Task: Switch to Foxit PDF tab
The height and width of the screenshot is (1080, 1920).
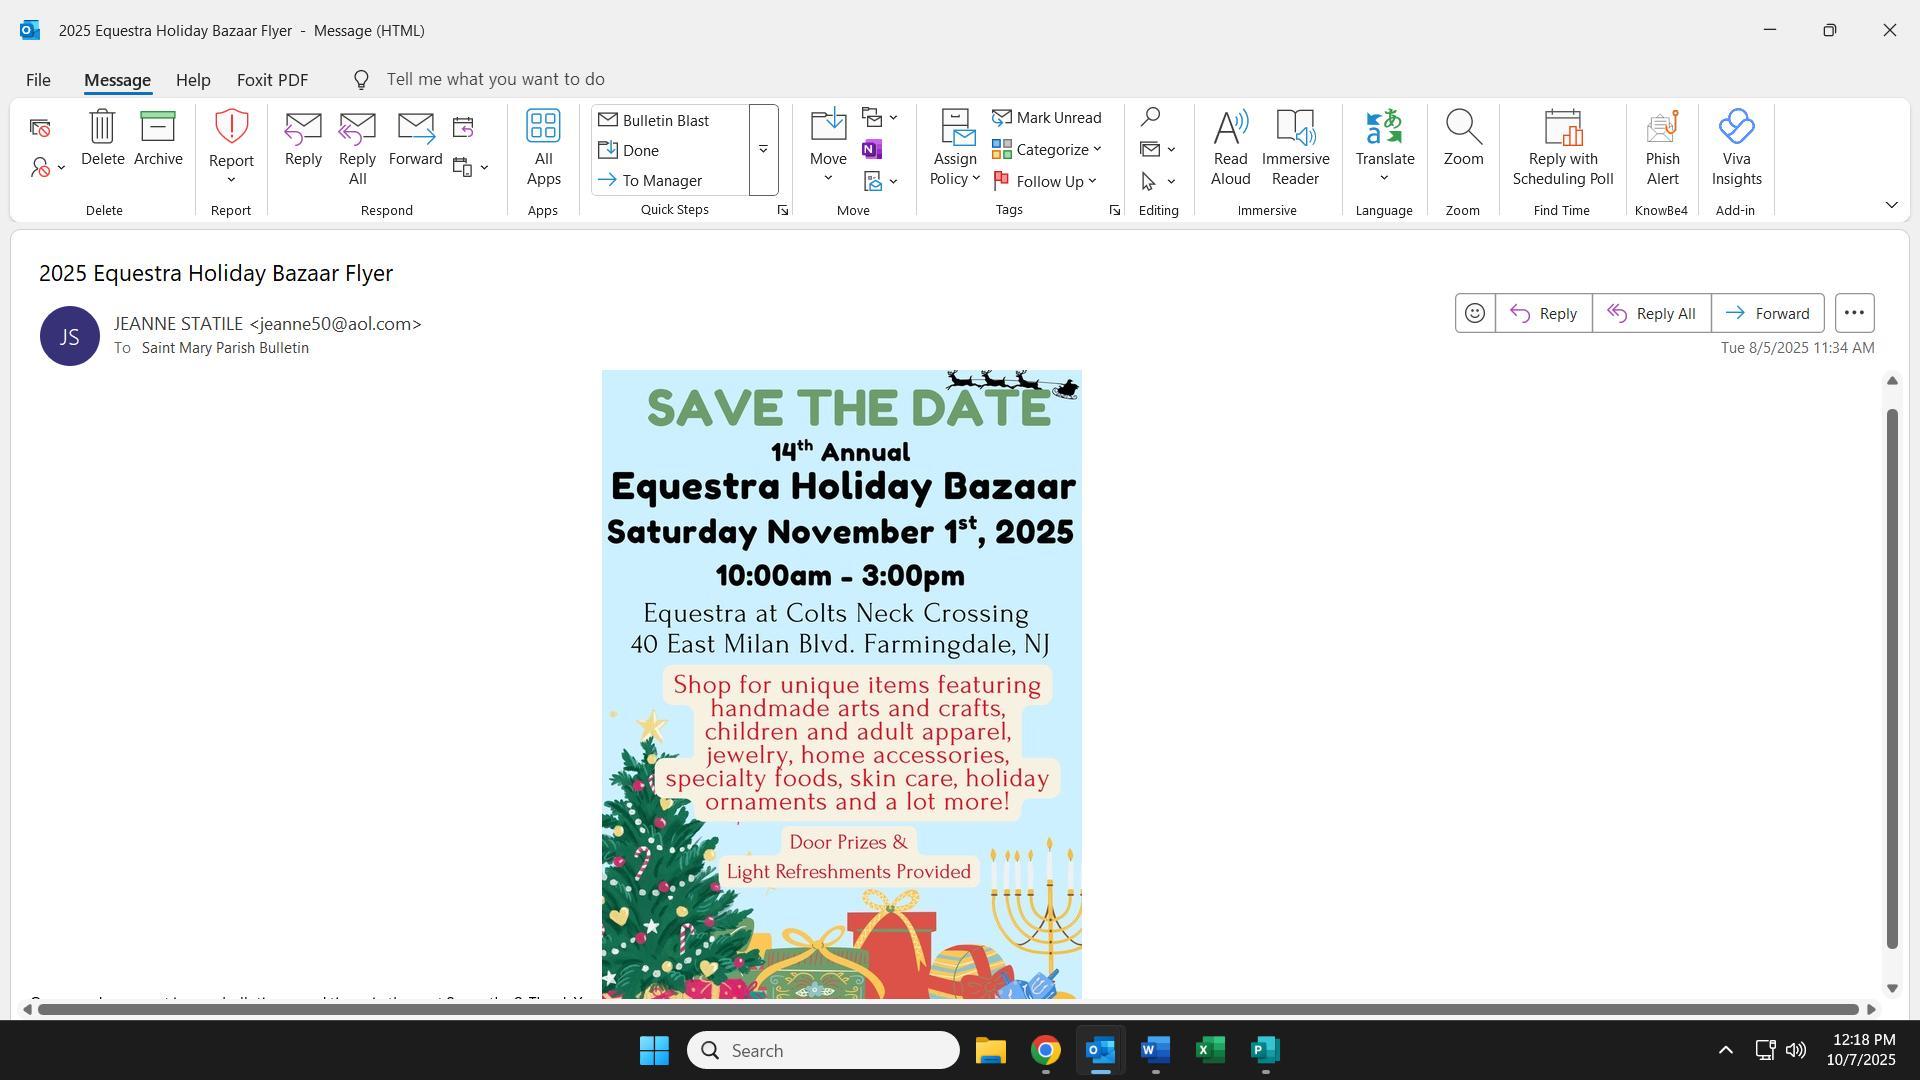Action: [272, 80]
